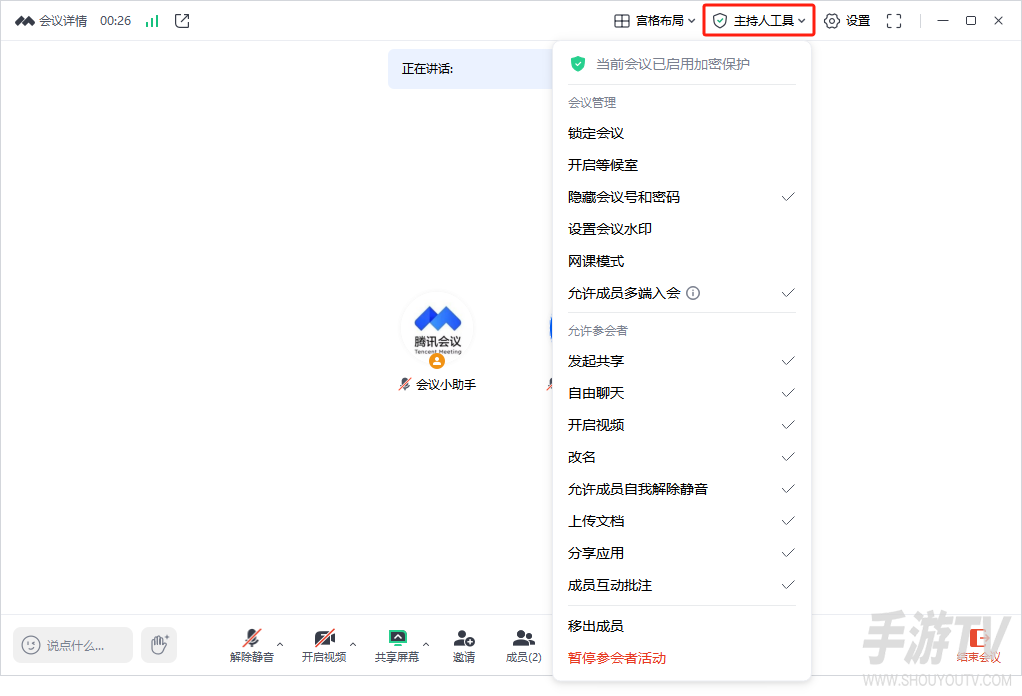Toggle 成员互动批注 permission
The width and height of the screenshot is (1022, 696).
pos(681,585)
